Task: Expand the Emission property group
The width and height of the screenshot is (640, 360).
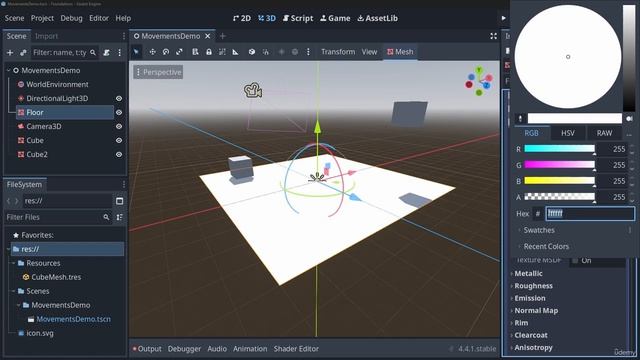Action: pos(529,298)
